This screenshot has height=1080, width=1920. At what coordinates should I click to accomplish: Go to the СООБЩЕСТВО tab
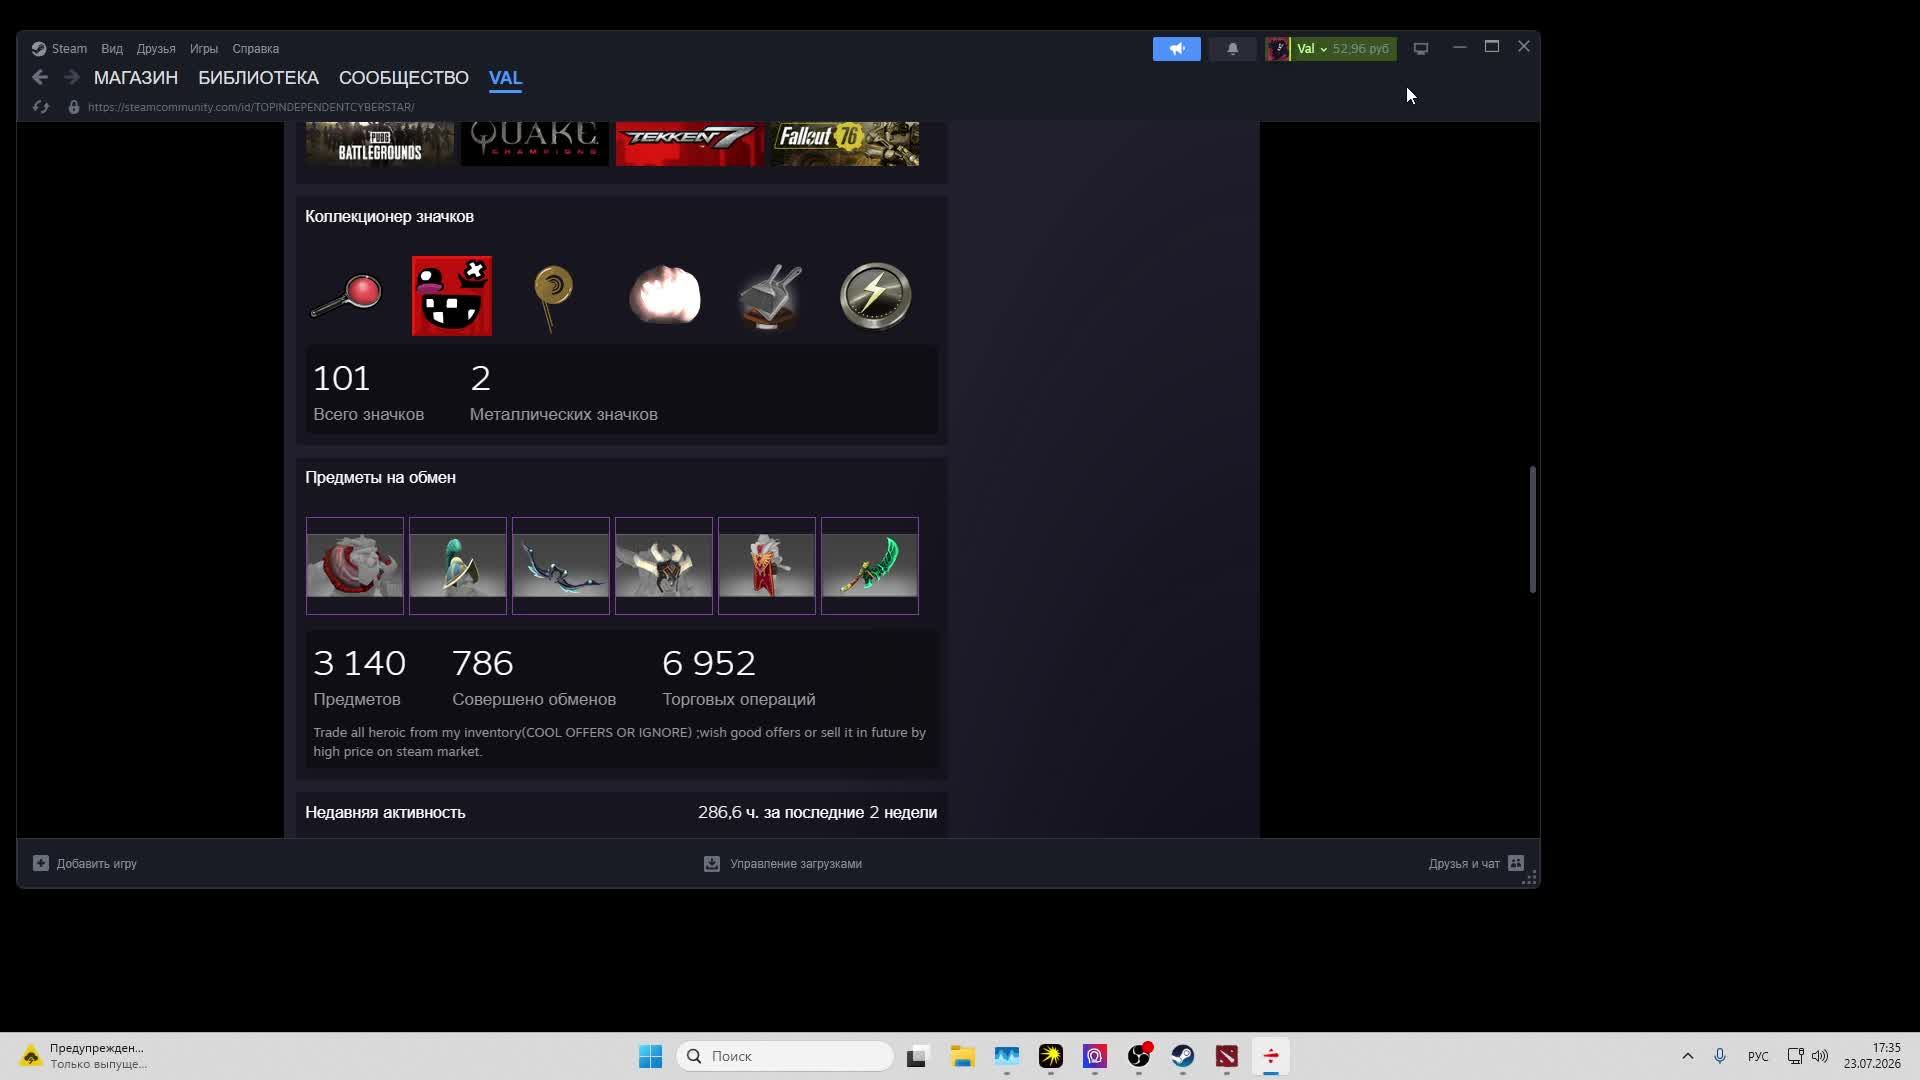(x=404, y=78)
